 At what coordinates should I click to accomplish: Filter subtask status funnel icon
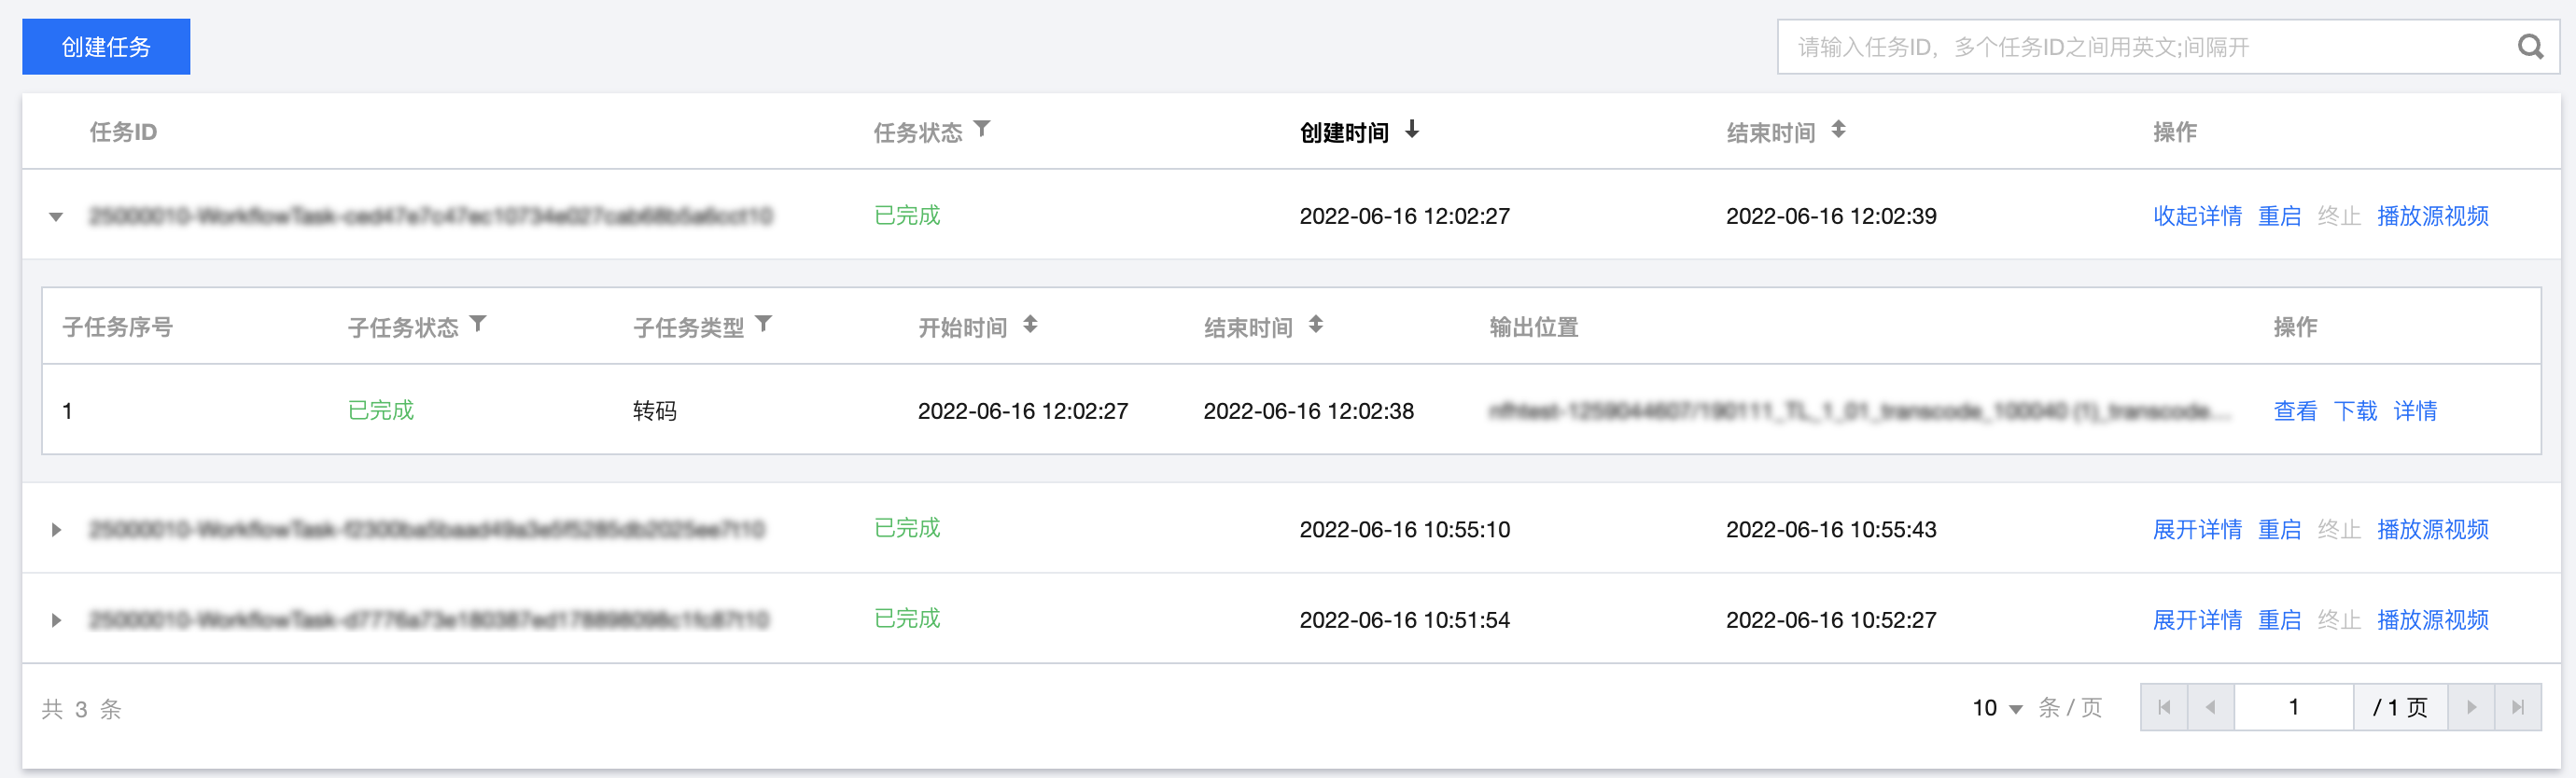[x=478, y=324]
